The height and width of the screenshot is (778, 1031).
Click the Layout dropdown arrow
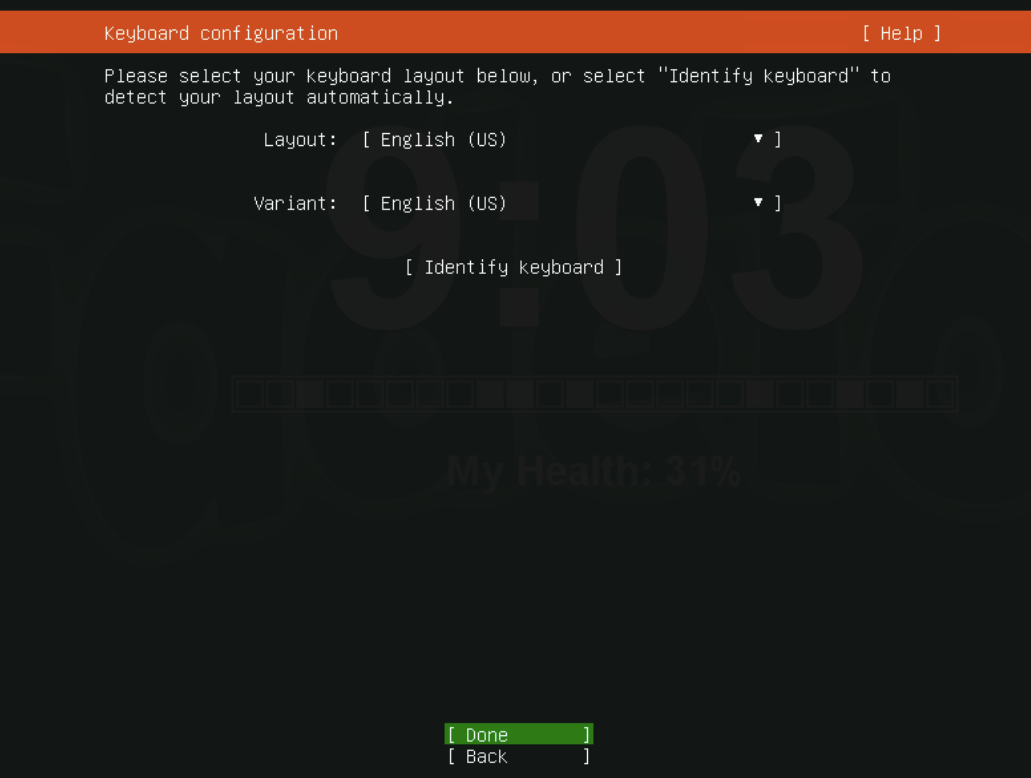point(758,139)
